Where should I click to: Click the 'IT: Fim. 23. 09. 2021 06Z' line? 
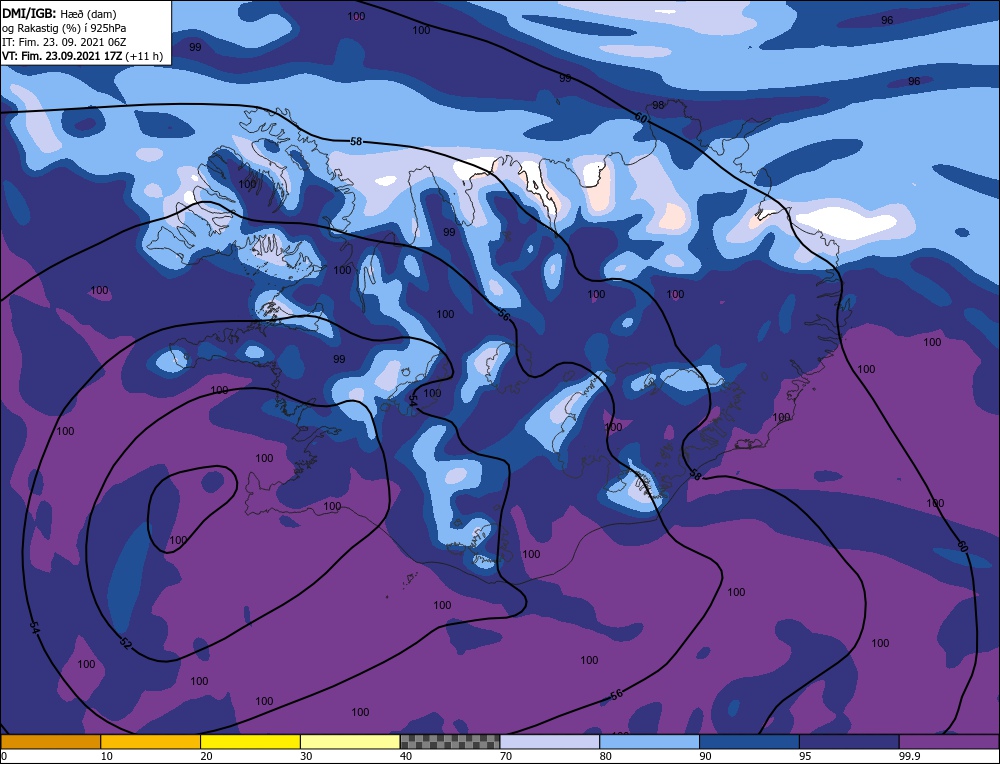63,42
